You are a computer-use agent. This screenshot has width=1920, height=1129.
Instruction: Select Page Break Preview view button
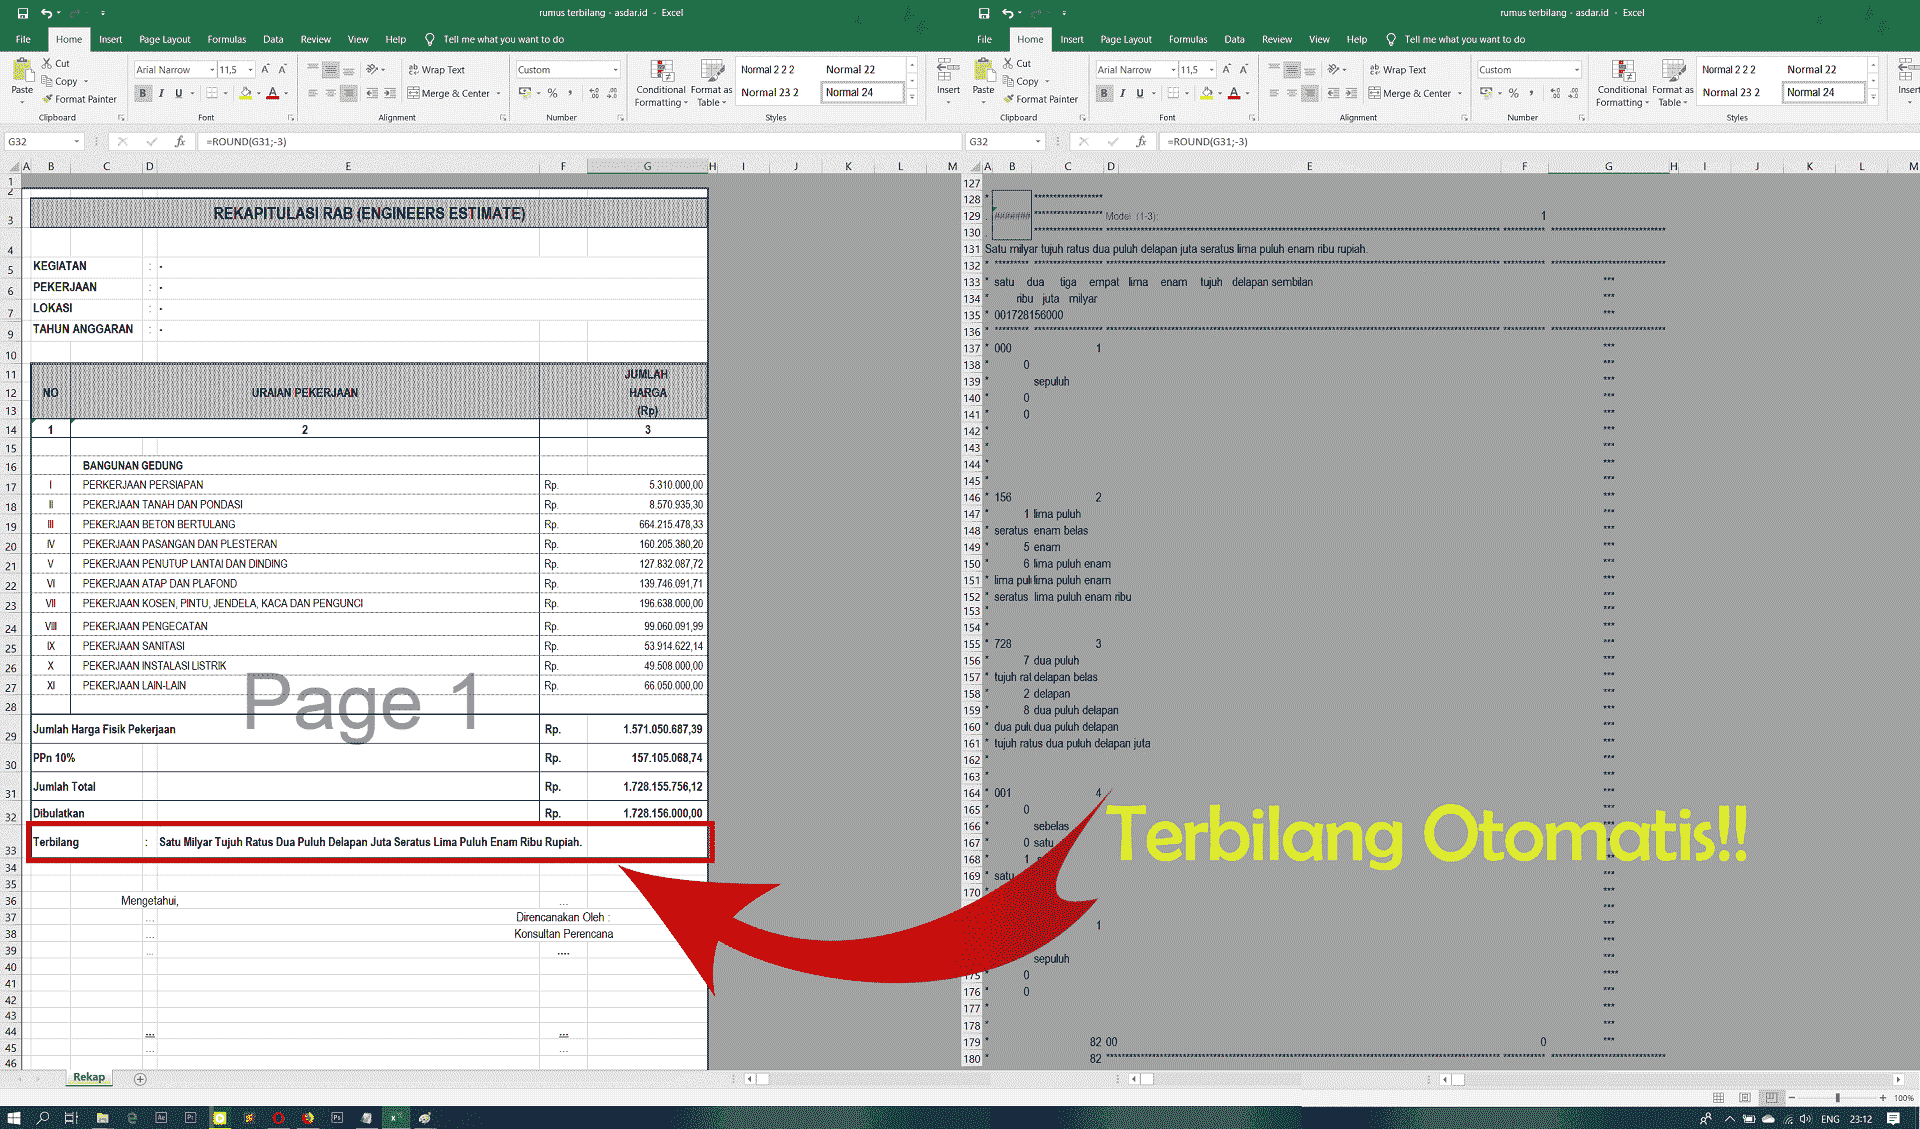1771,1097
